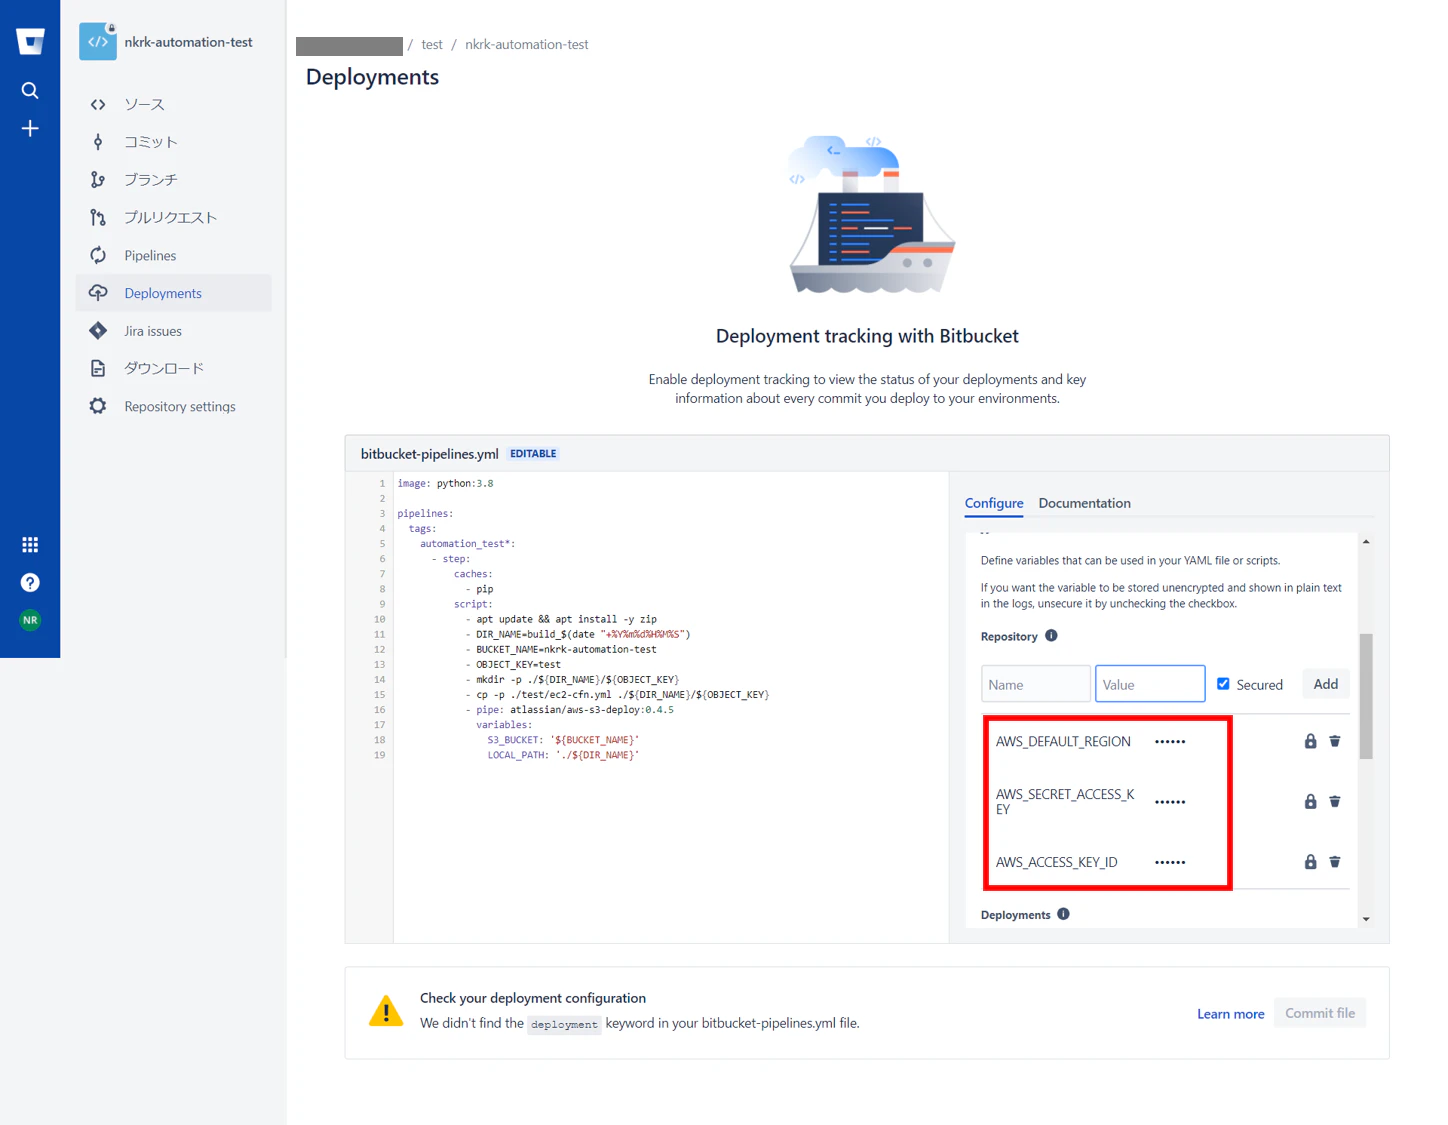The height and width of the screenshot is (1125, 1448).
Task: Click the Commit file button
Action: click(1320, 1013)
